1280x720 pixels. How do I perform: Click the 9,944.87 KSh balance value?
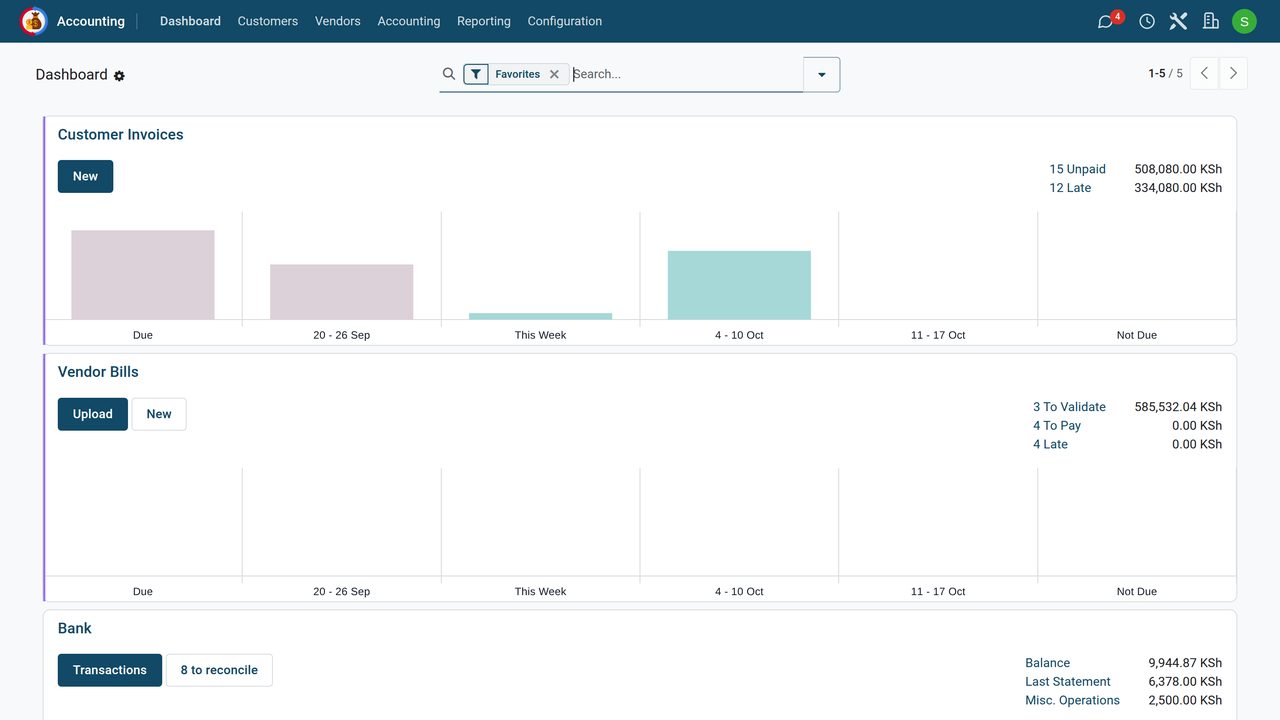pyautogui.click(x=1185, y=663)
